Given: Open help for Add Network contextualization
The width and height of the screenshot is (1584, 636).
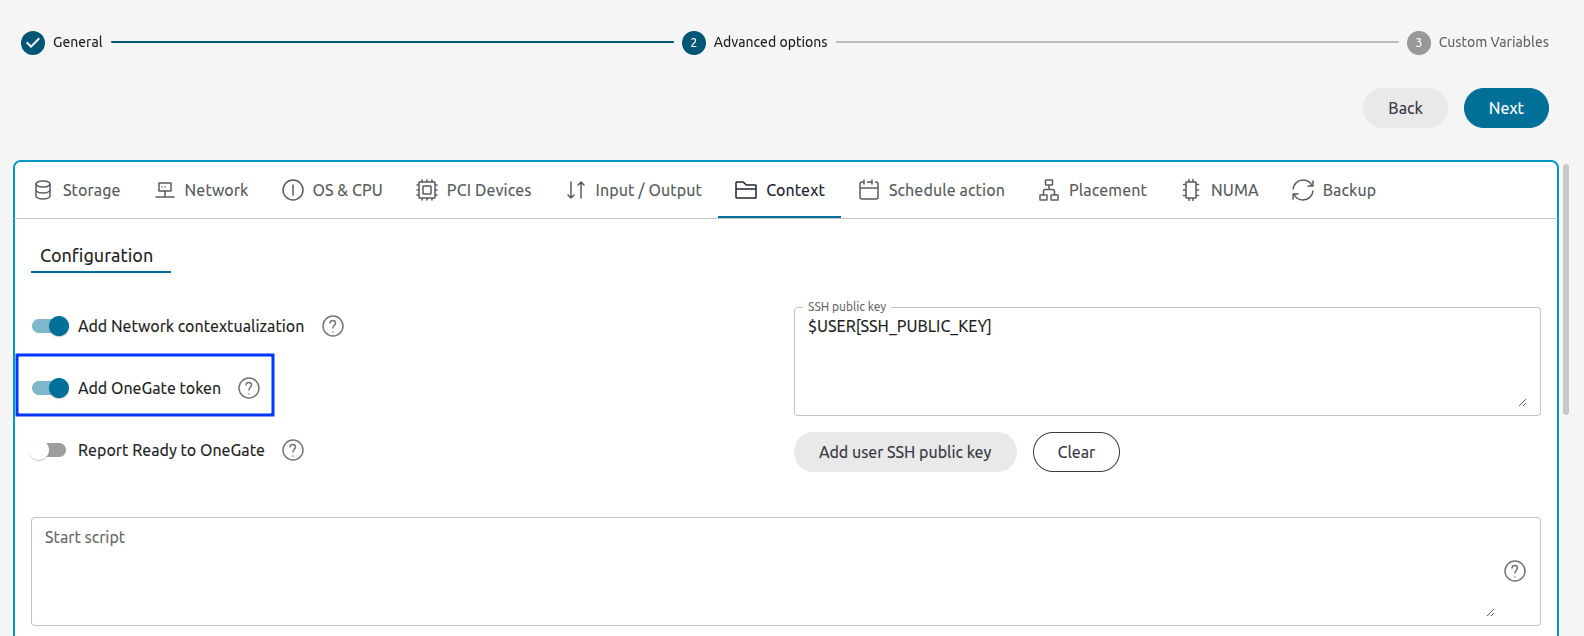Looking at the screenshot, I should click(x=333, y=326).
